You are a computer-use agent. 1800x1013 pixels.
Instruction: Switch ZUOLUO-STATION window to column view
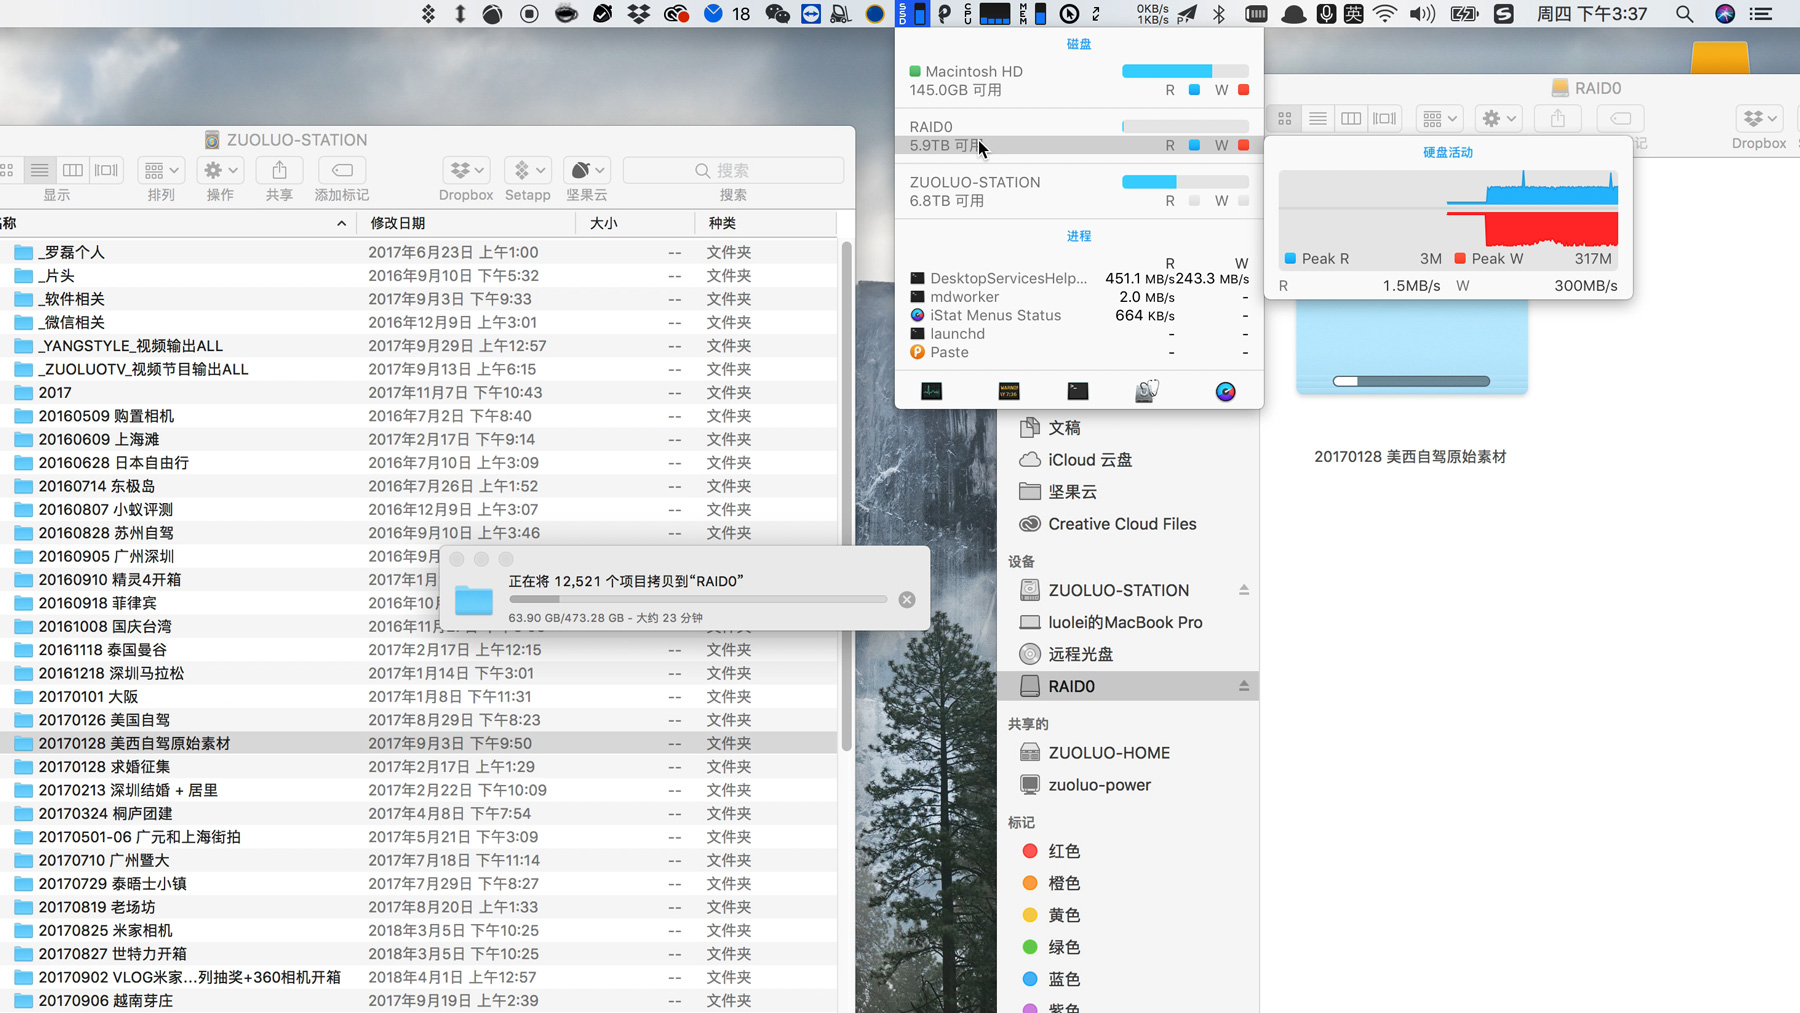click(73, 171)
